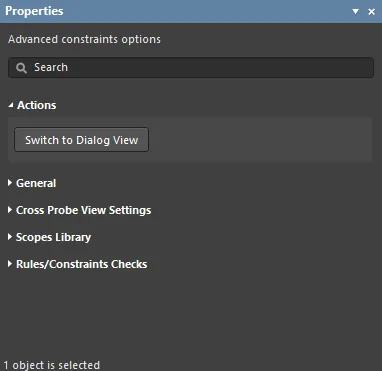Expand the Scopes Library disclosure triangle

(x=10, y=237)
